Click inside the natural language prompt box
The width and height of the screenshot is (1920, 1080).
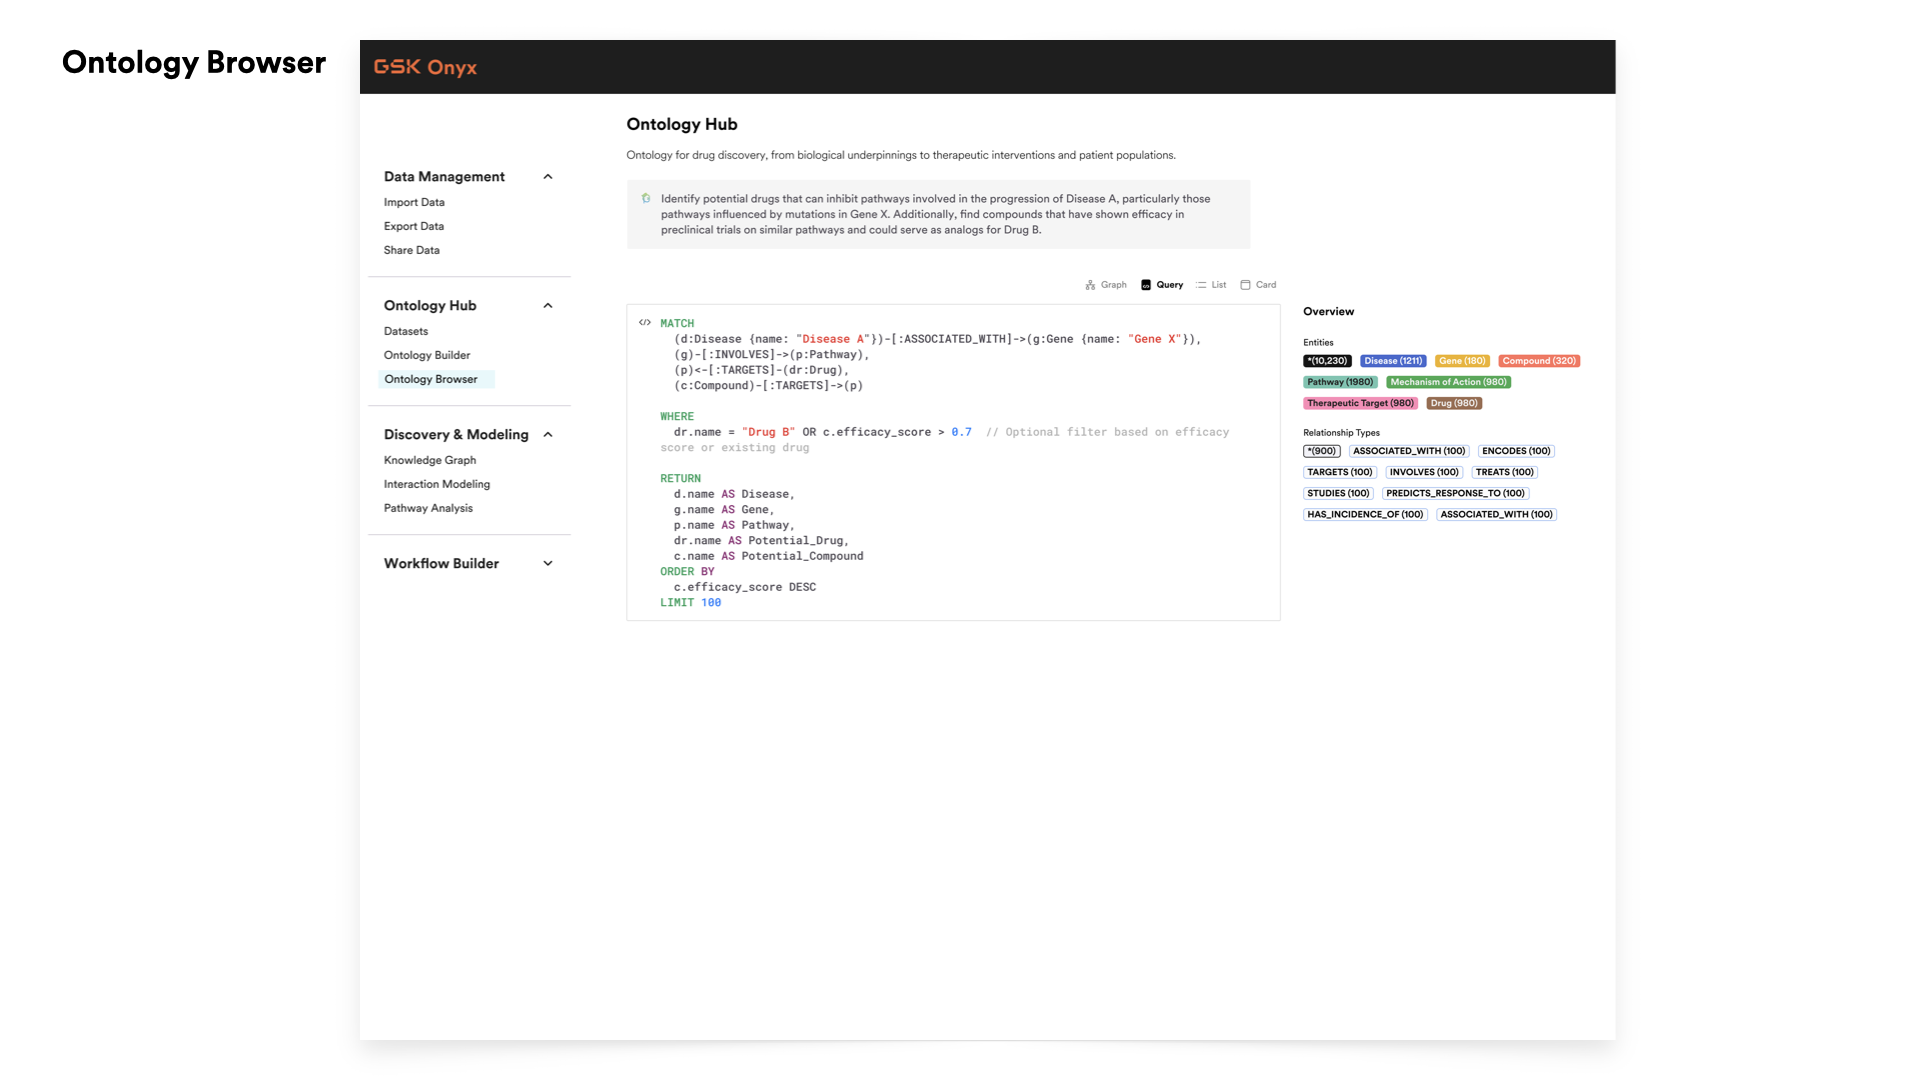click(x=938, y=214)
